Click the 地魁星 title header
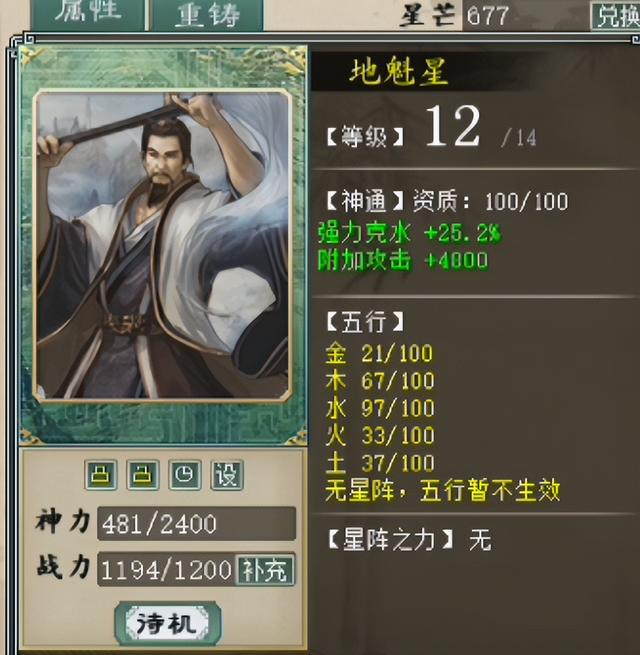The height and width of the screenshot is (655, 640). pos(399,72)
